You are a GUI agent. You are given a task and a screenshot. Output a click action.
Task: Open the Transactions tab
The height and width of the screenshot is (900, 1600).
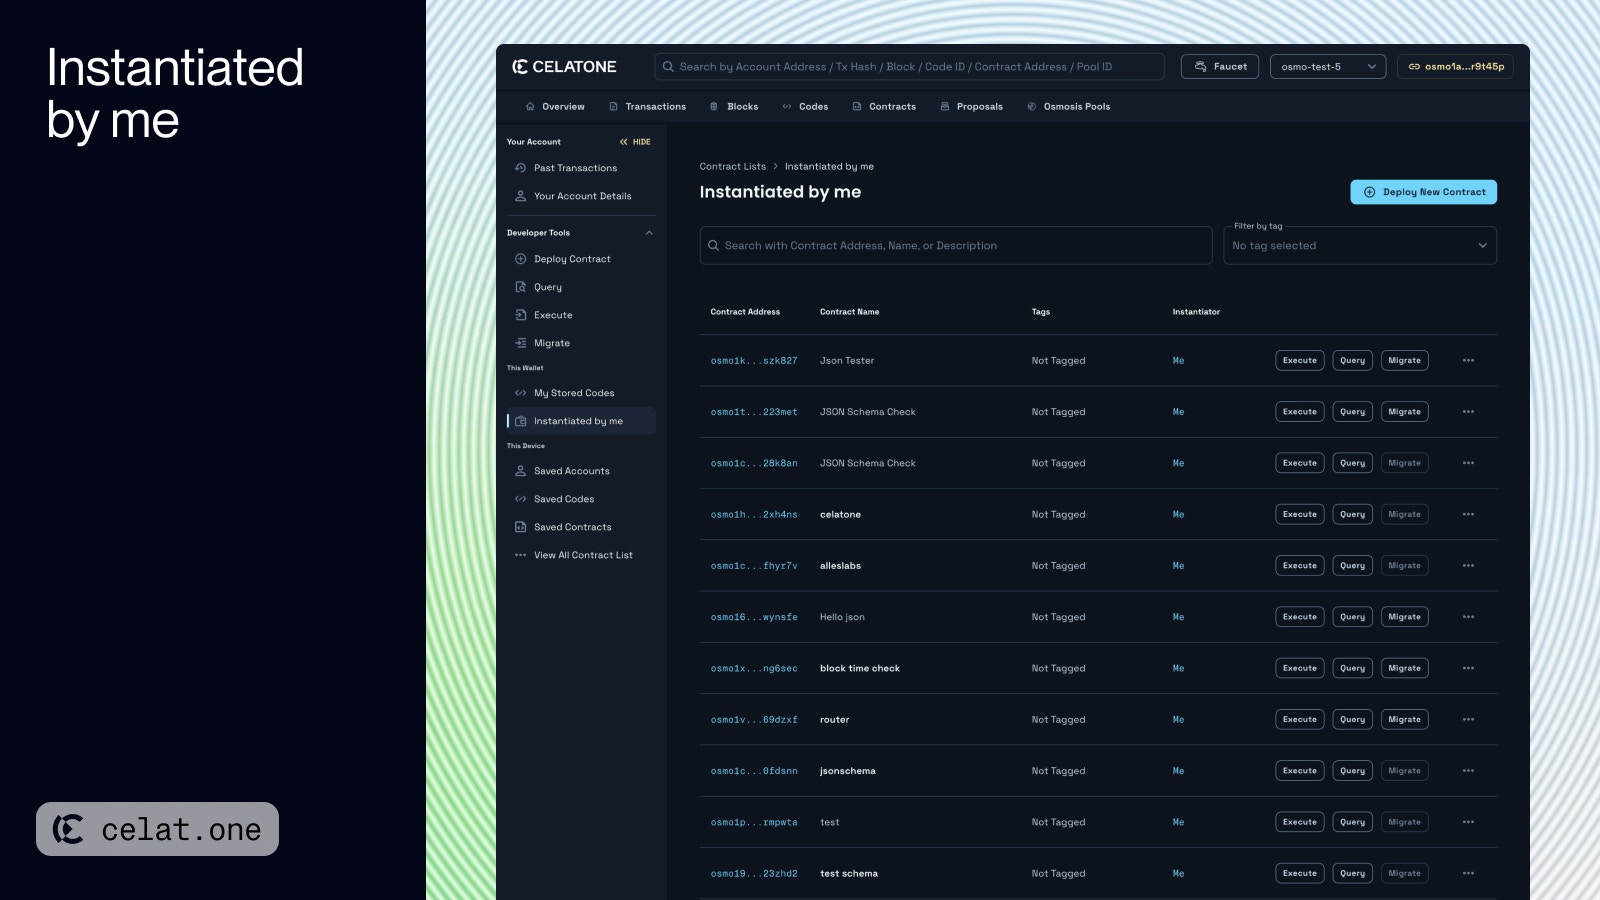[x=647, y=106]
